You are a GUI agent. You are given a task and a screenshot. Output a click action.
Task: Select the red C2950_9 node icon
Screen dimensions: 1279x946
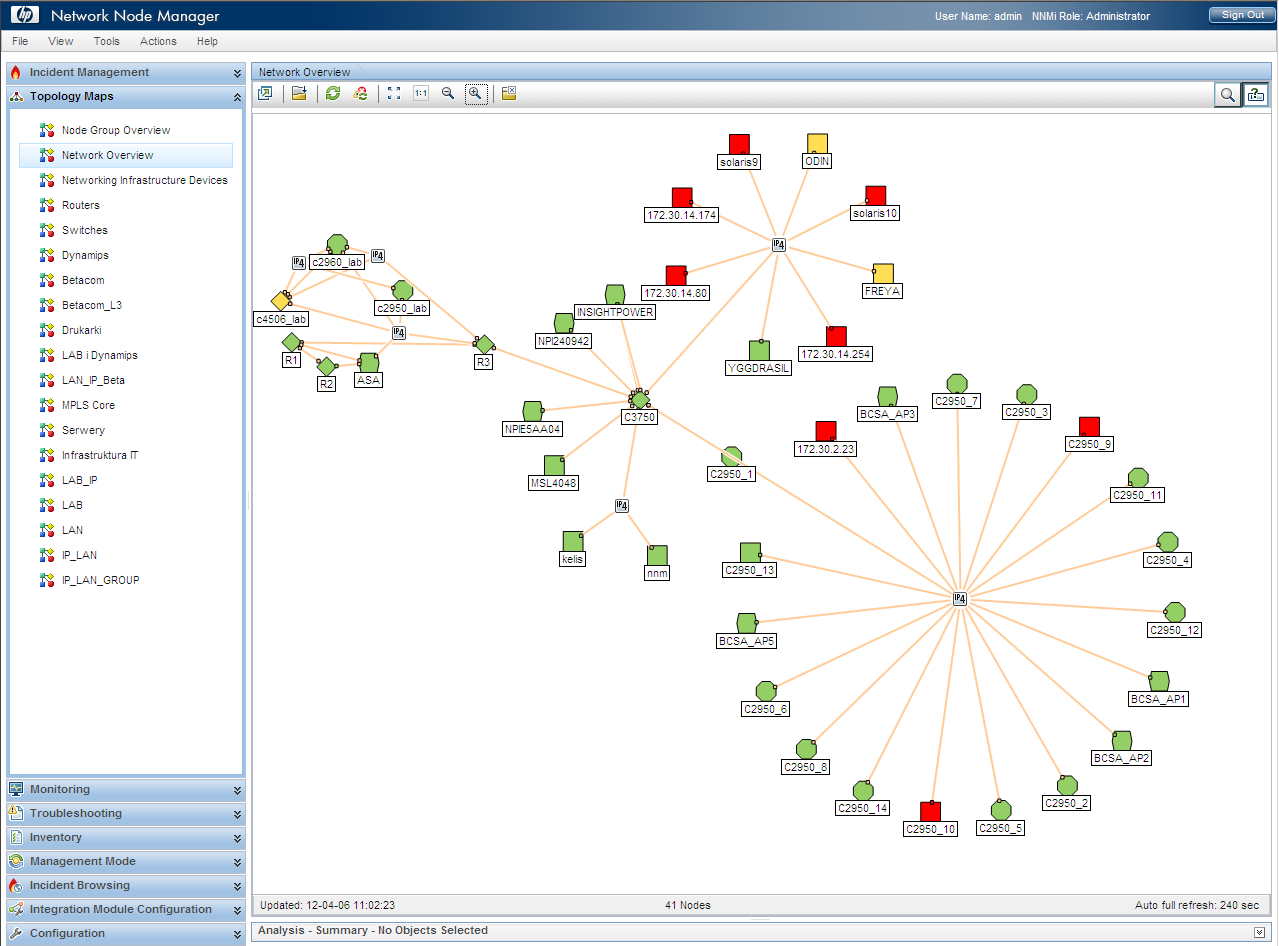click(1089, 427)
